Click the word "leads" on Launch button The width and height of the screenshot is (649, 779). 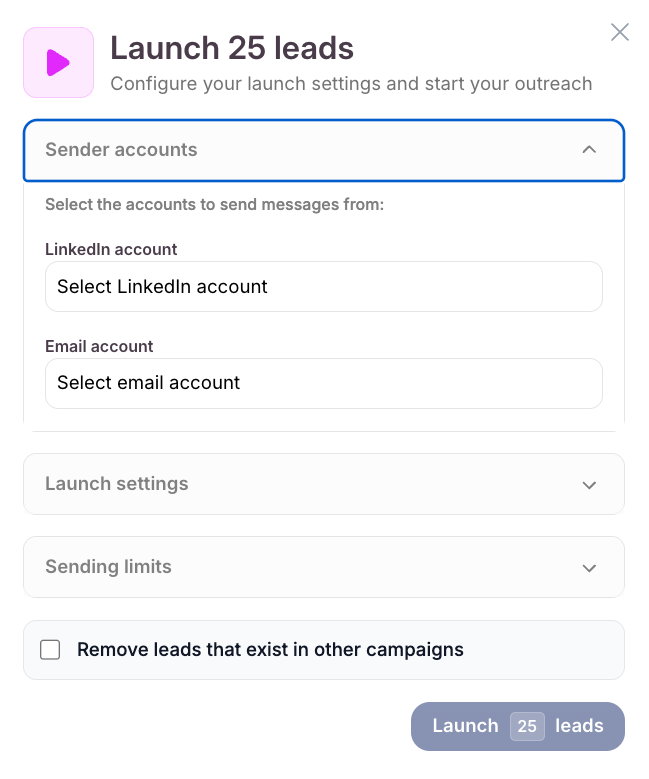point(580,726)
